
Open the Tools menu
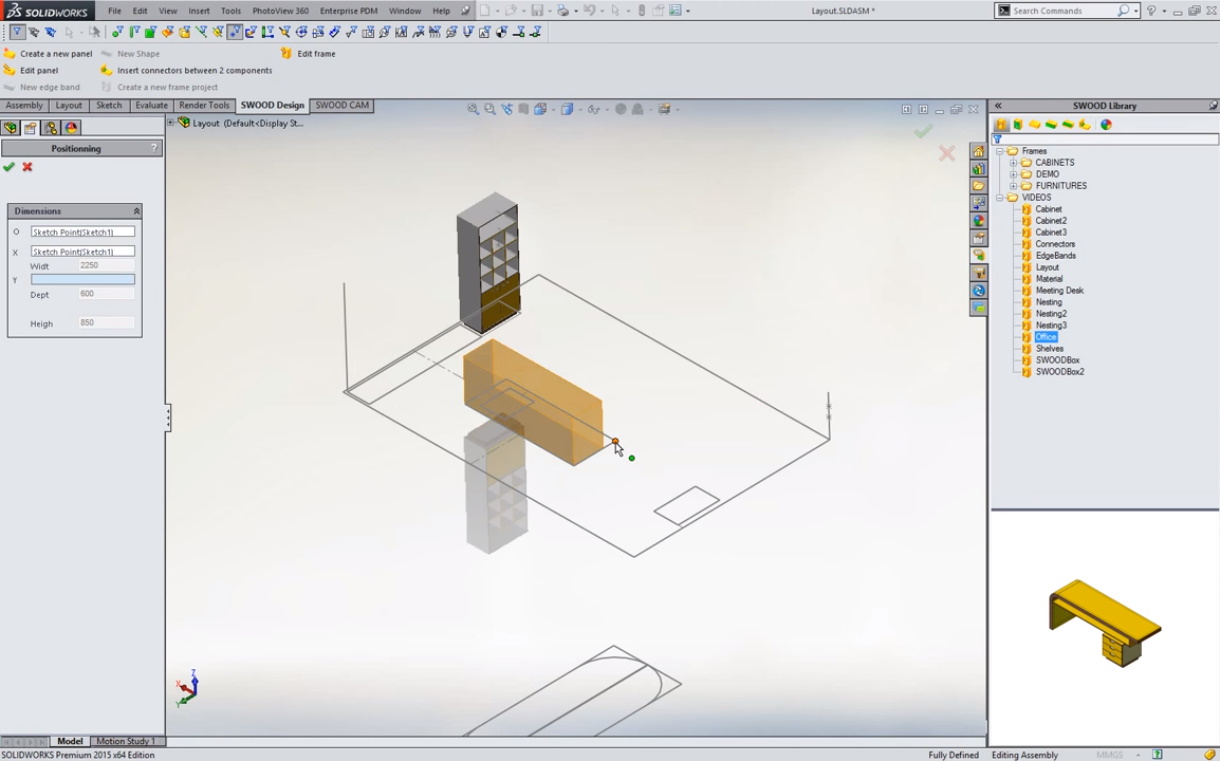pos(231,11)
